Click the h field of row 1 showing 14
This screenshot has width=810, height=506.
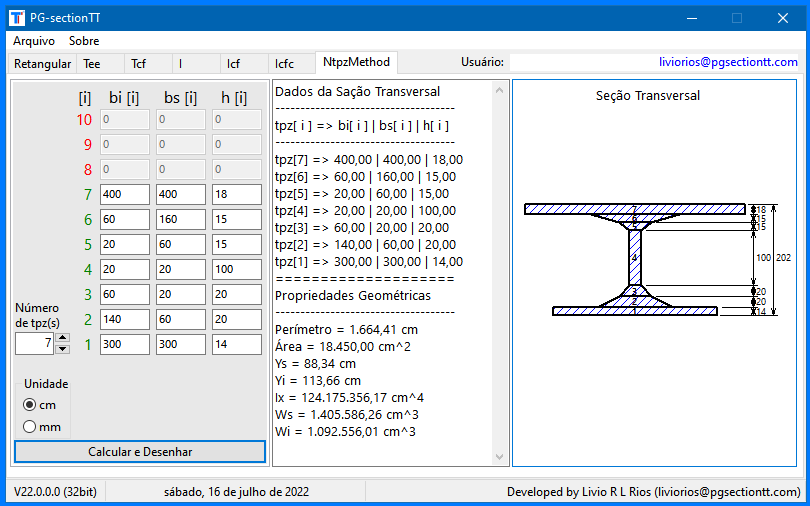(x=237, y=344)
